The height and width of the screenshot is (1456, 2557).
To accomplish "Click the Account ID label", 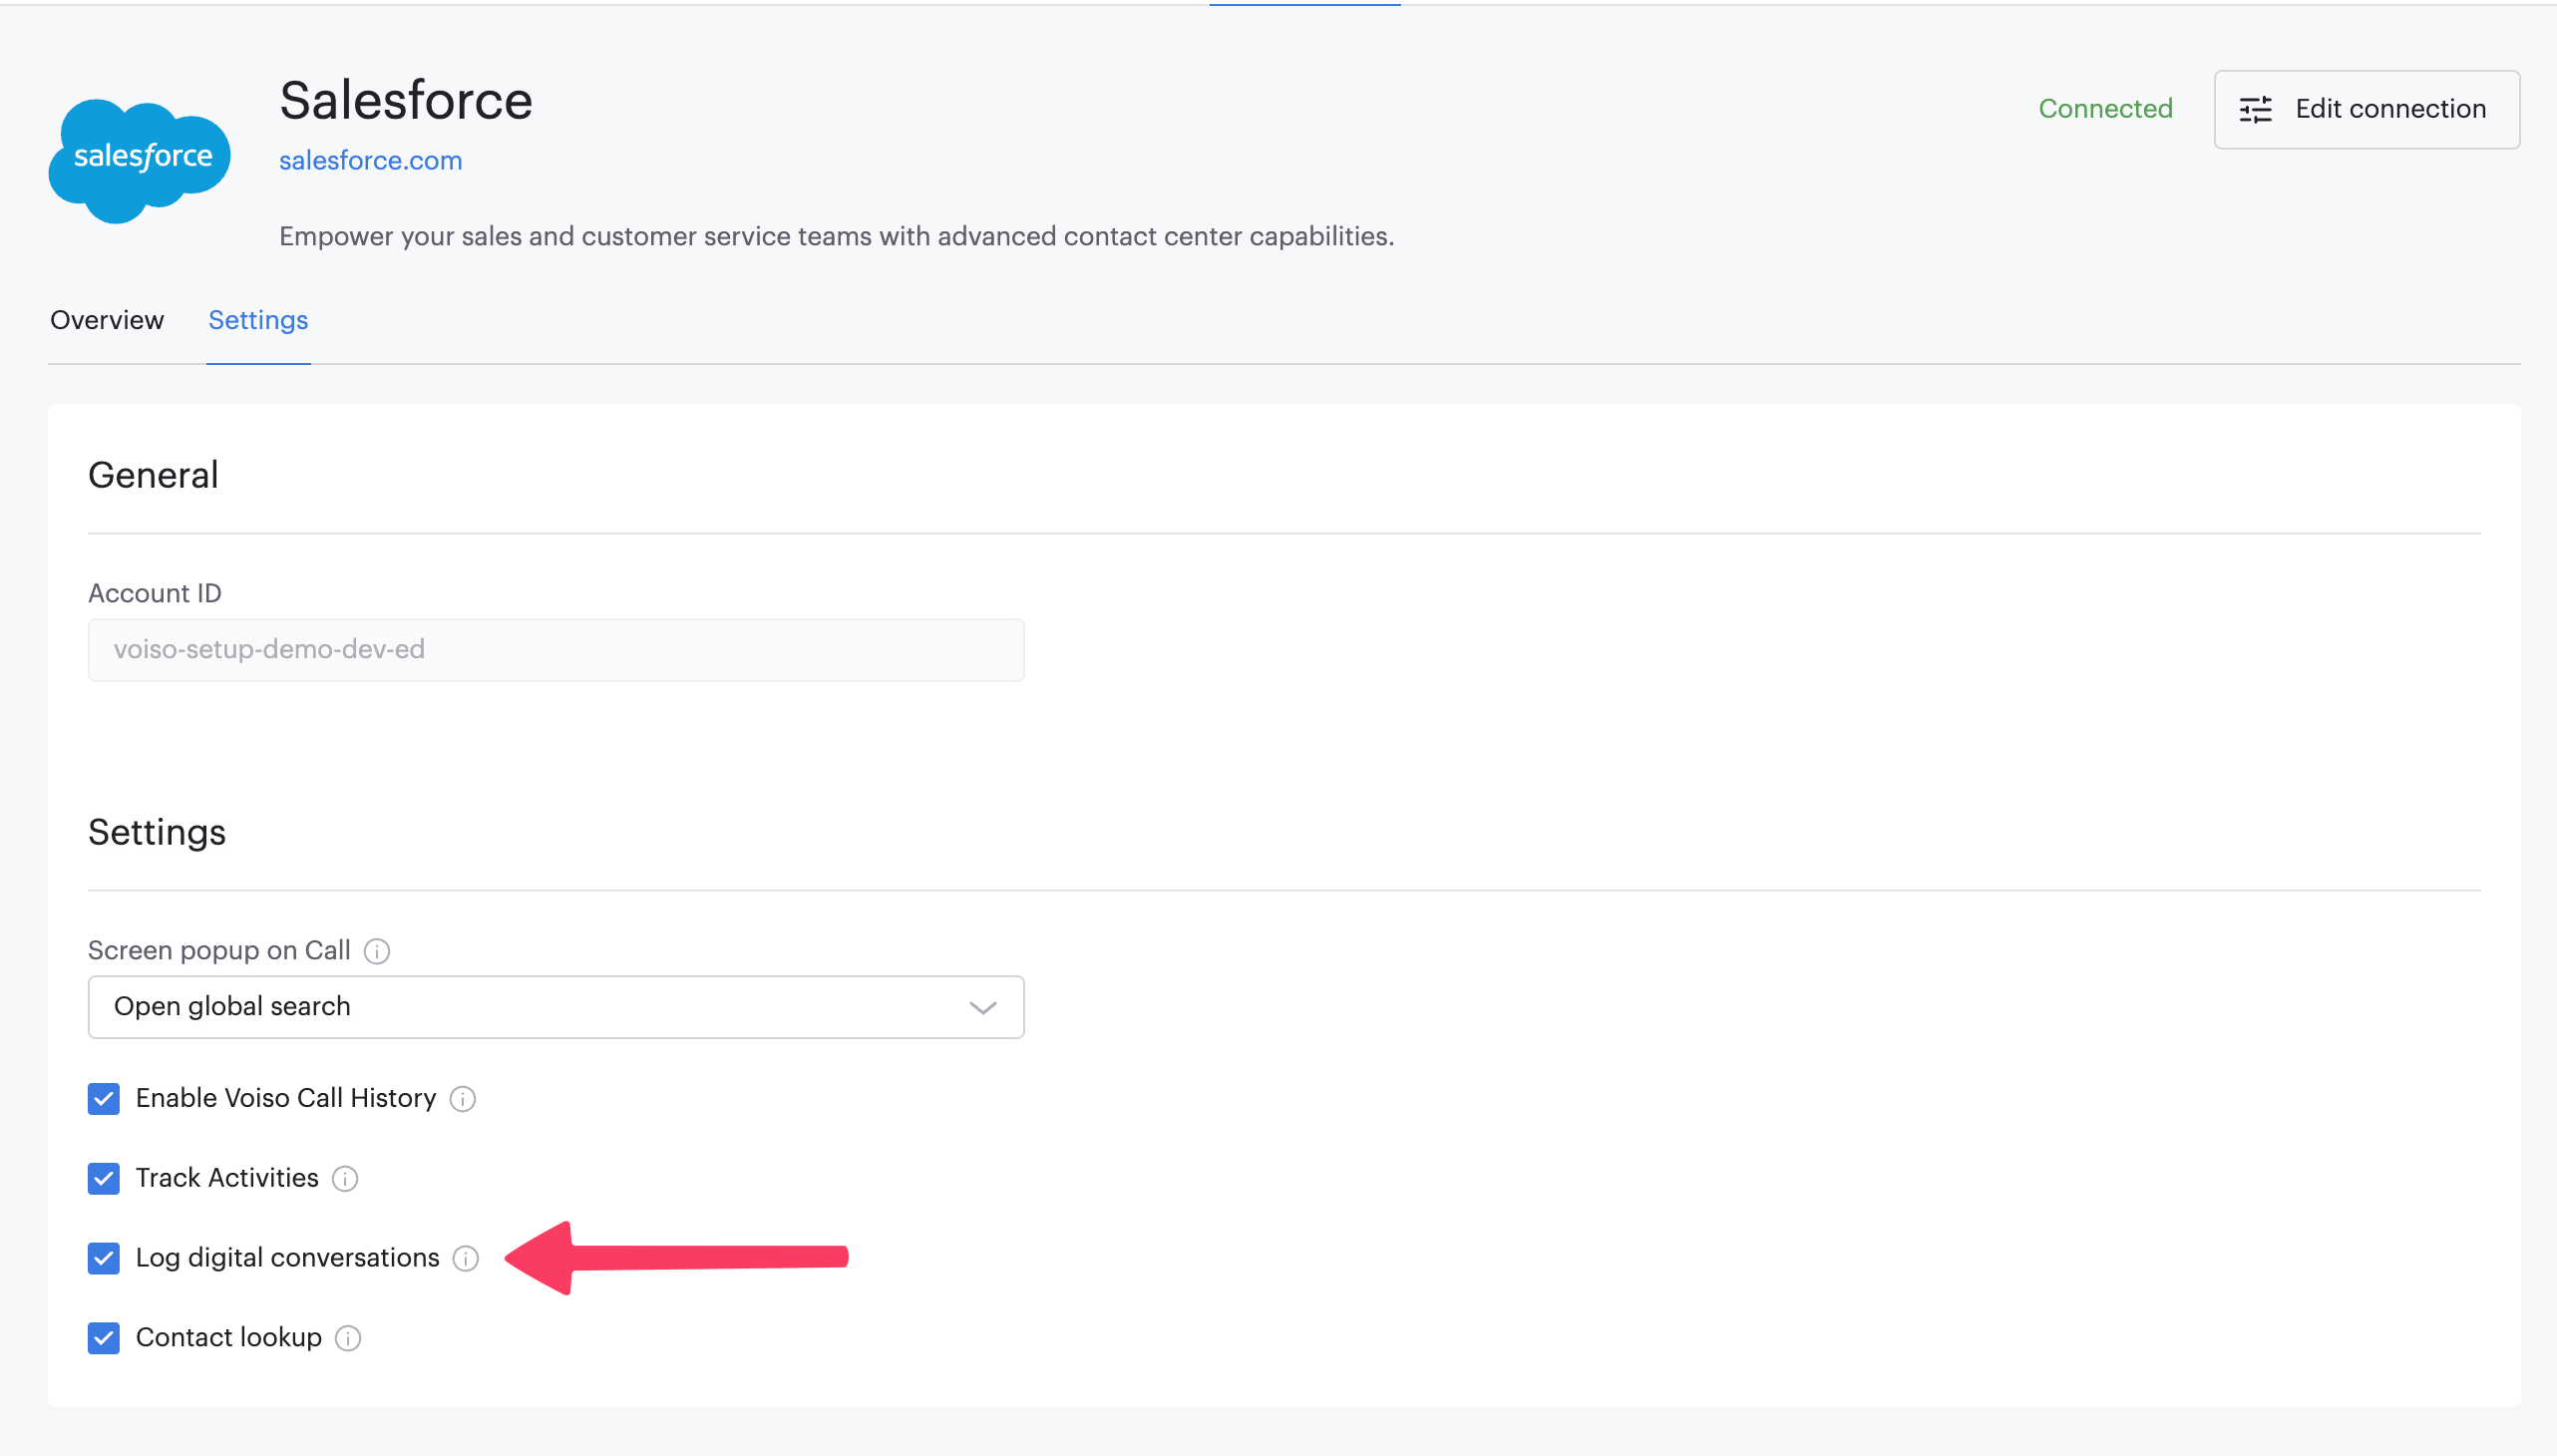I will (x=155, y=594).
